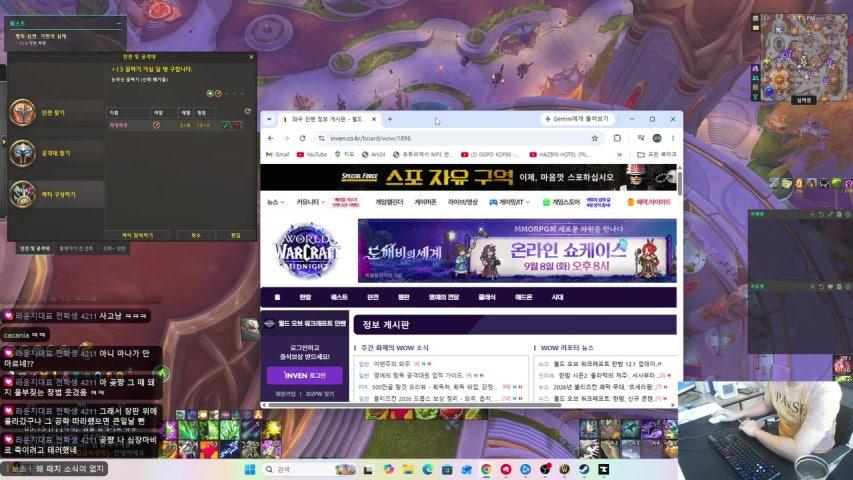Expand the 뉴스 dropdown menu
Viewport: 853px width, 480px height.
click(x=276, y=202)
